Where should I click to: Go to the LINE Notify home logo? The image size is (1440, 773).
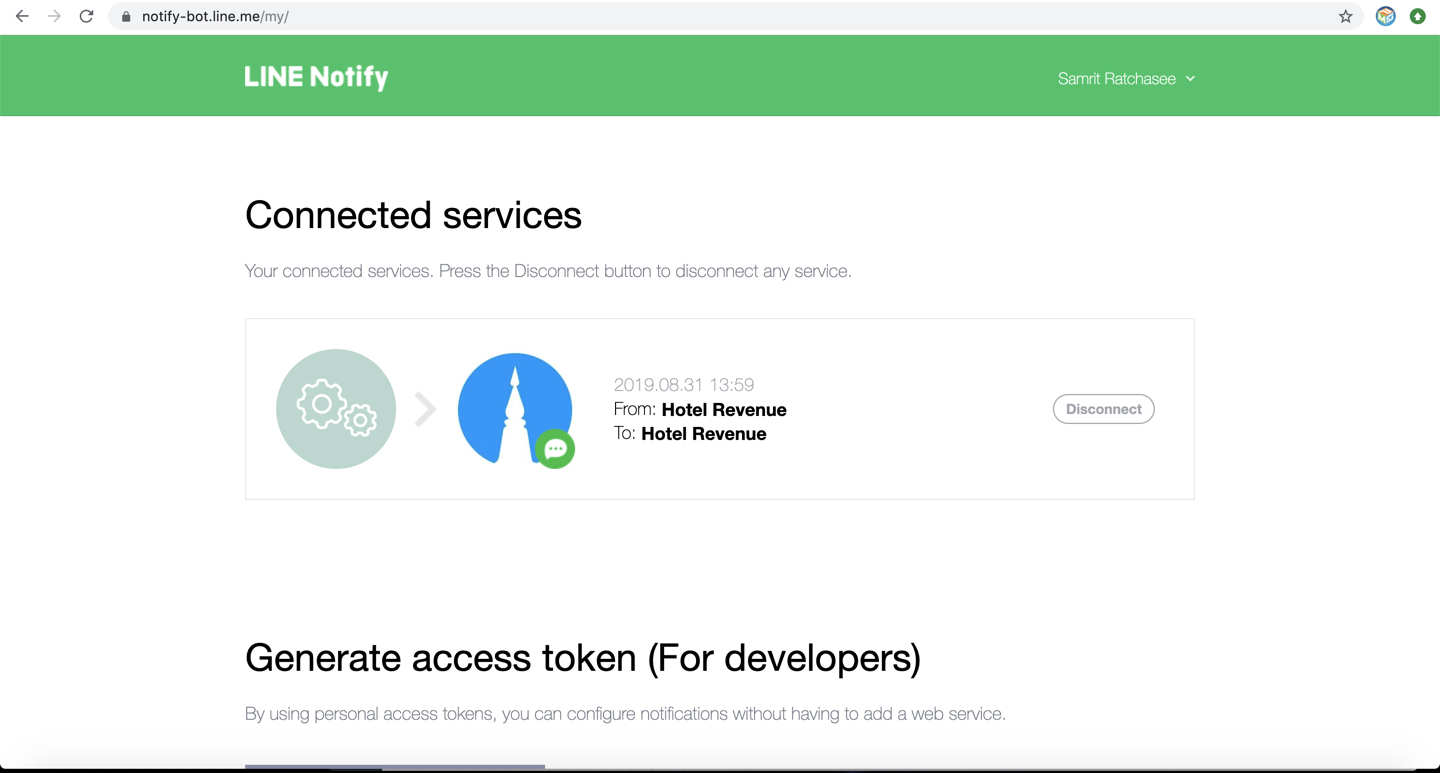(x=316, y=77)
